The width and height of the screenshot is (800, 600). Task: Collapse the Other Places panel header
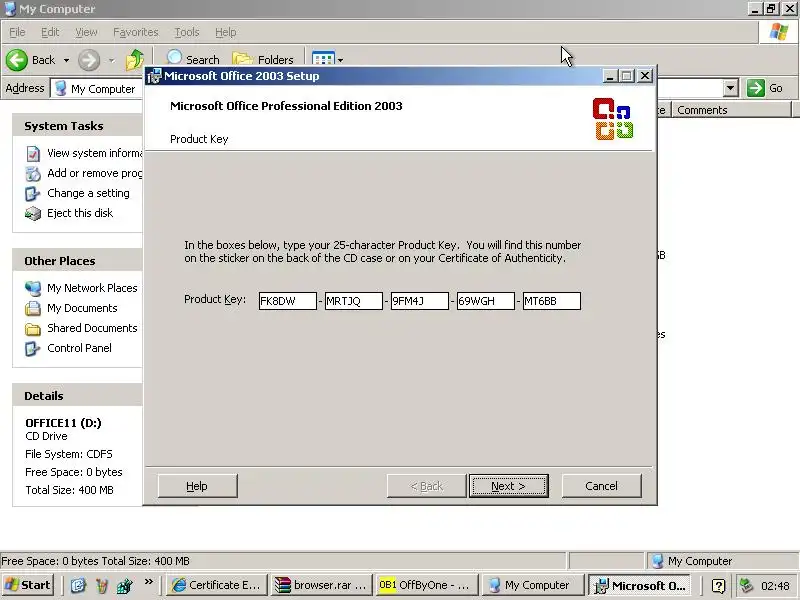click(x=78, y=261)
